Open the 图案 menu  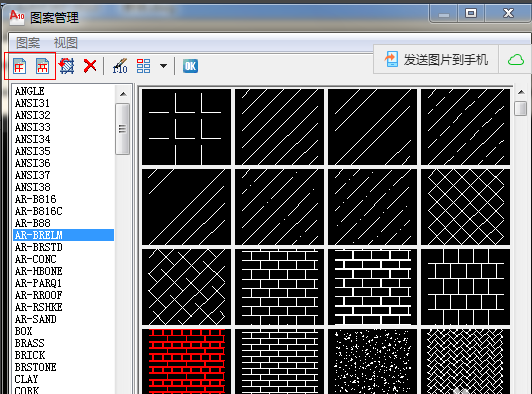pos(28,43)
